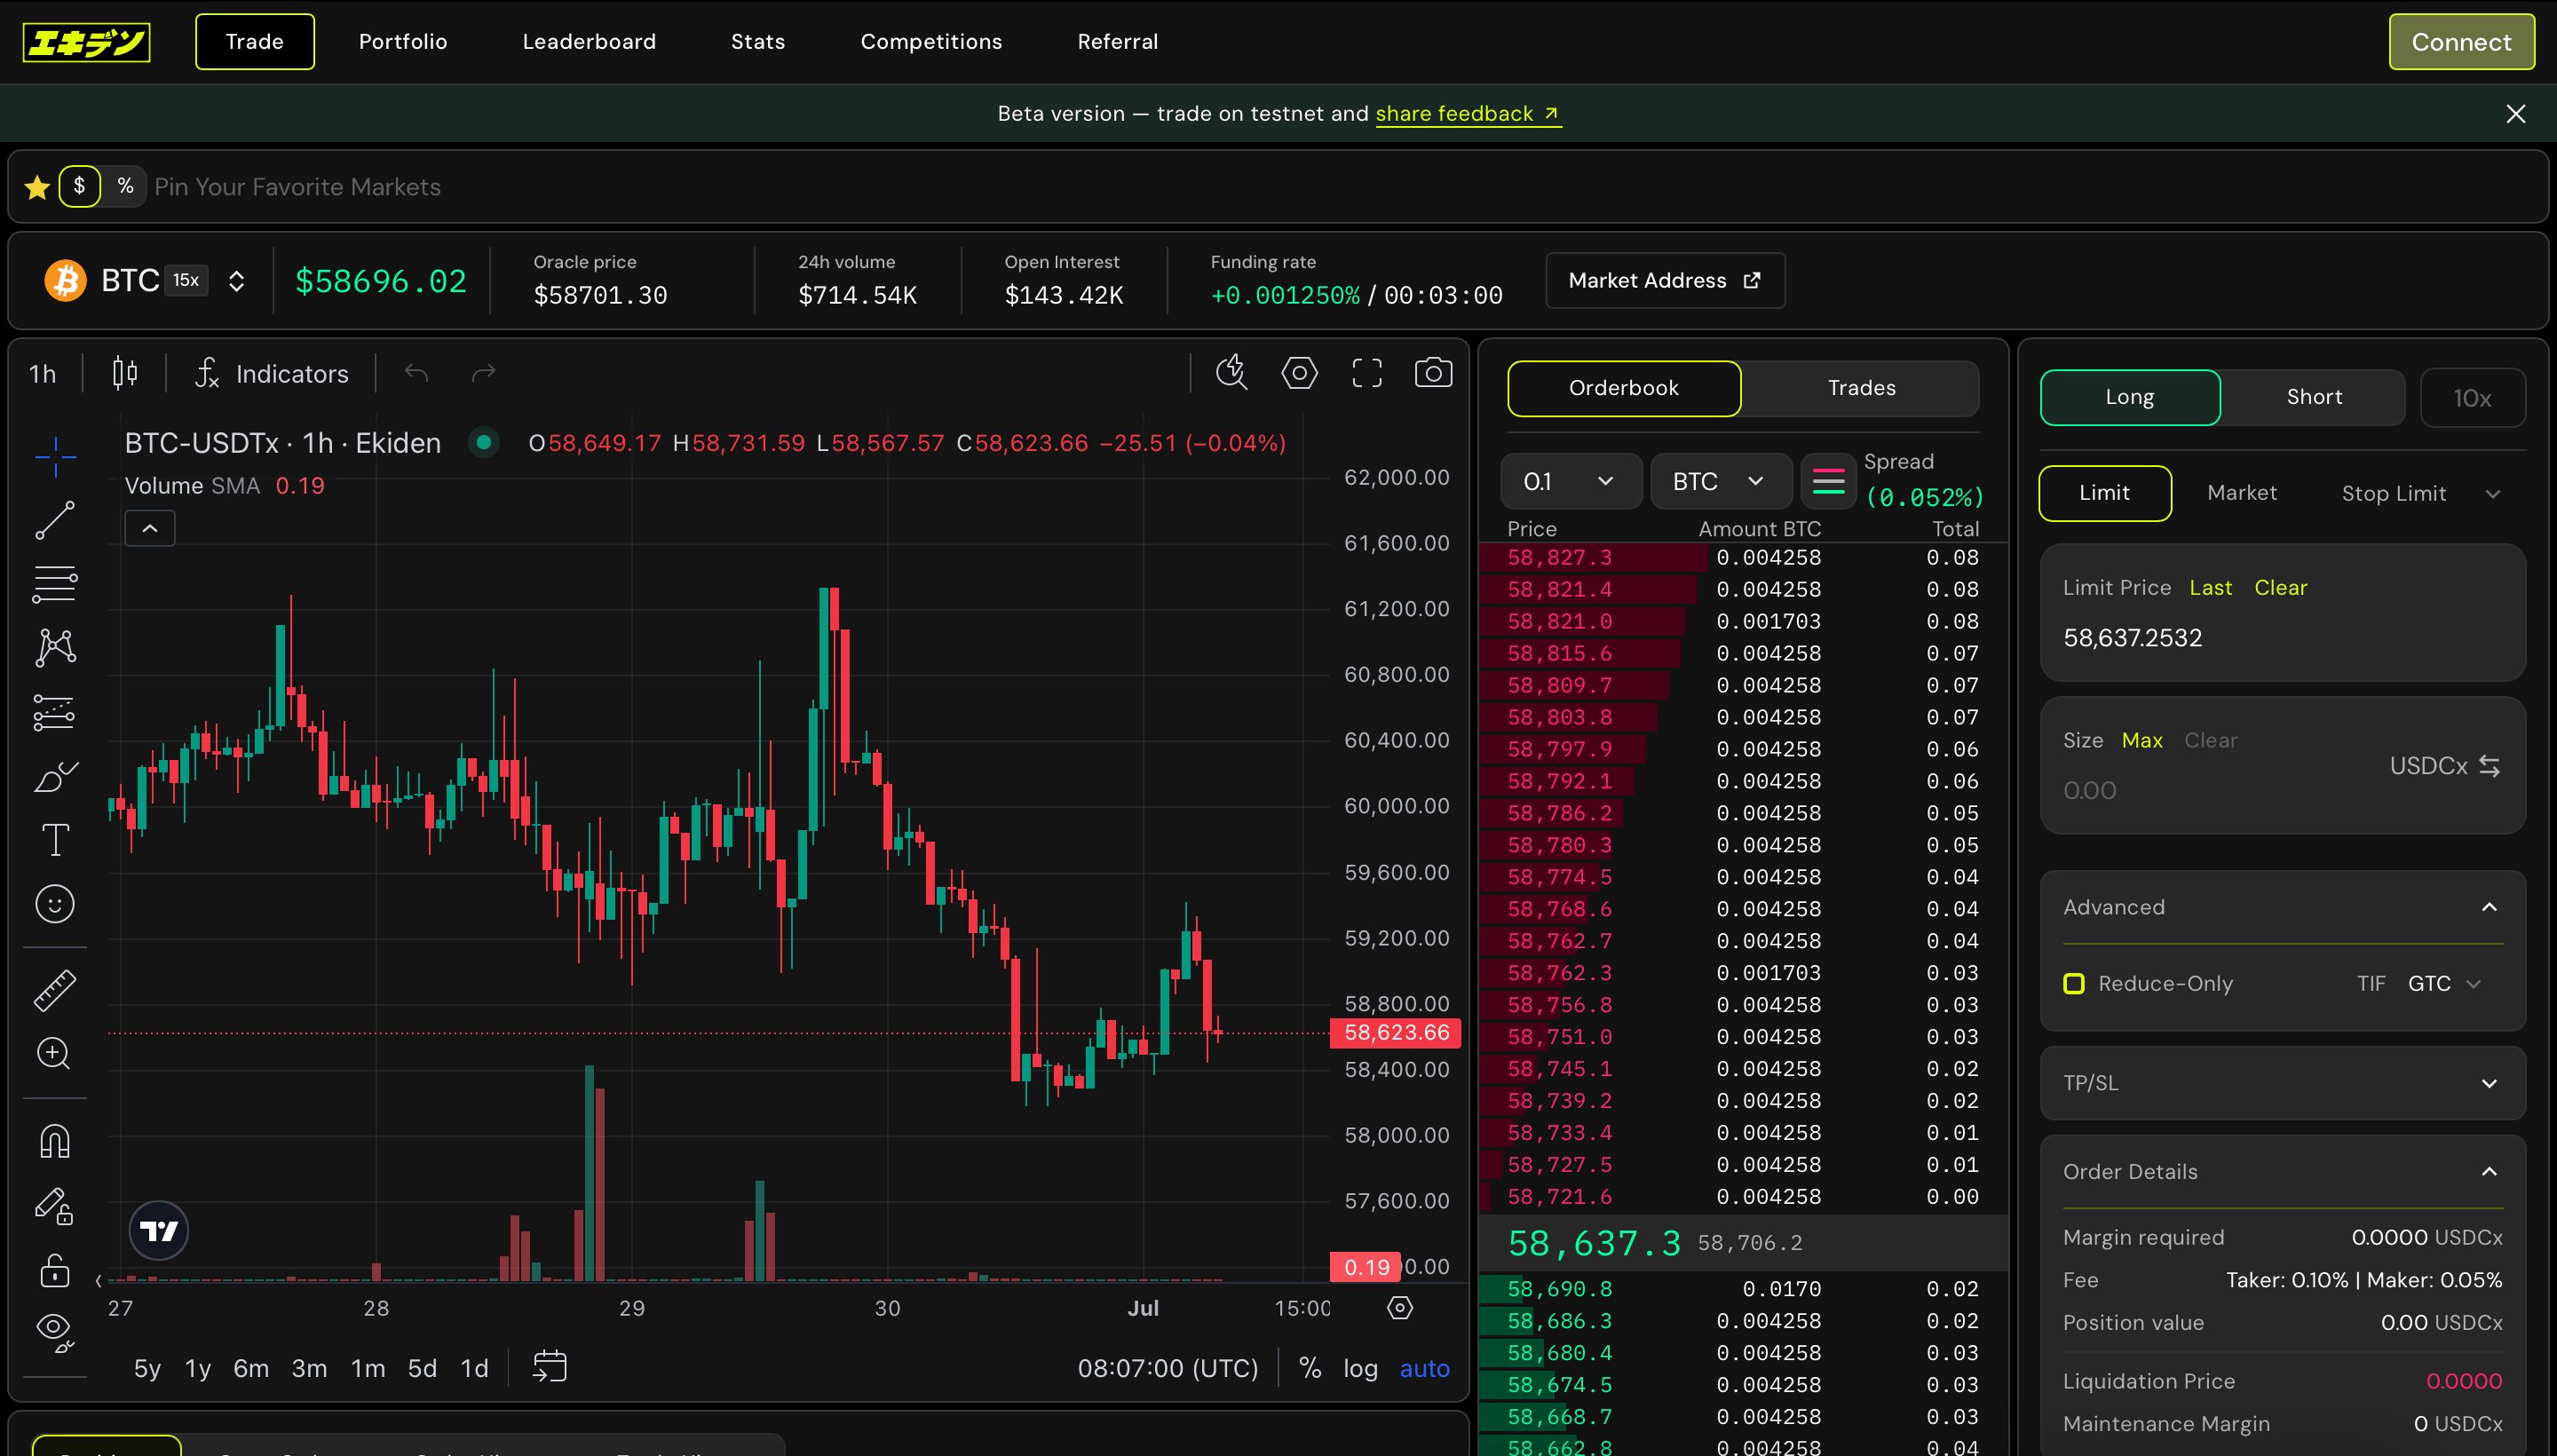Click the undo arrow in chart toolbar
This screenshot has height=1456, width=2557.
[417, 373]
